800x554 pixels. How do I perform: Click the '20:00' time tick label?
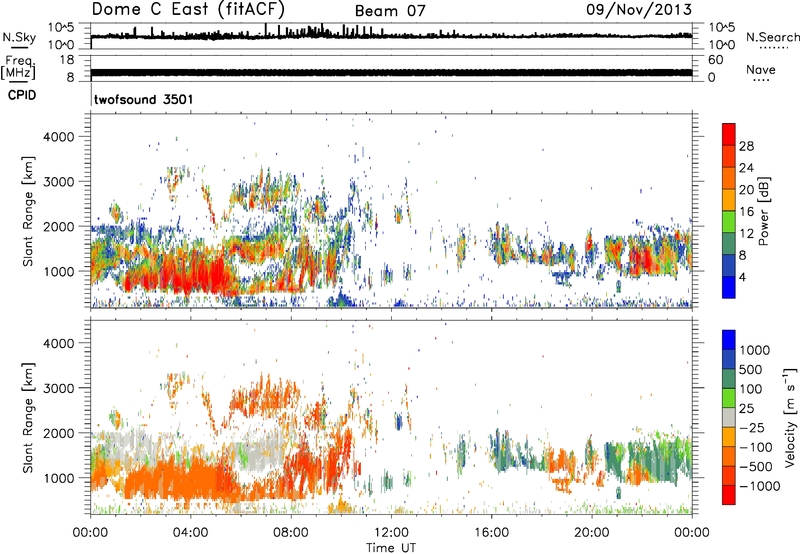coord(591,533)
